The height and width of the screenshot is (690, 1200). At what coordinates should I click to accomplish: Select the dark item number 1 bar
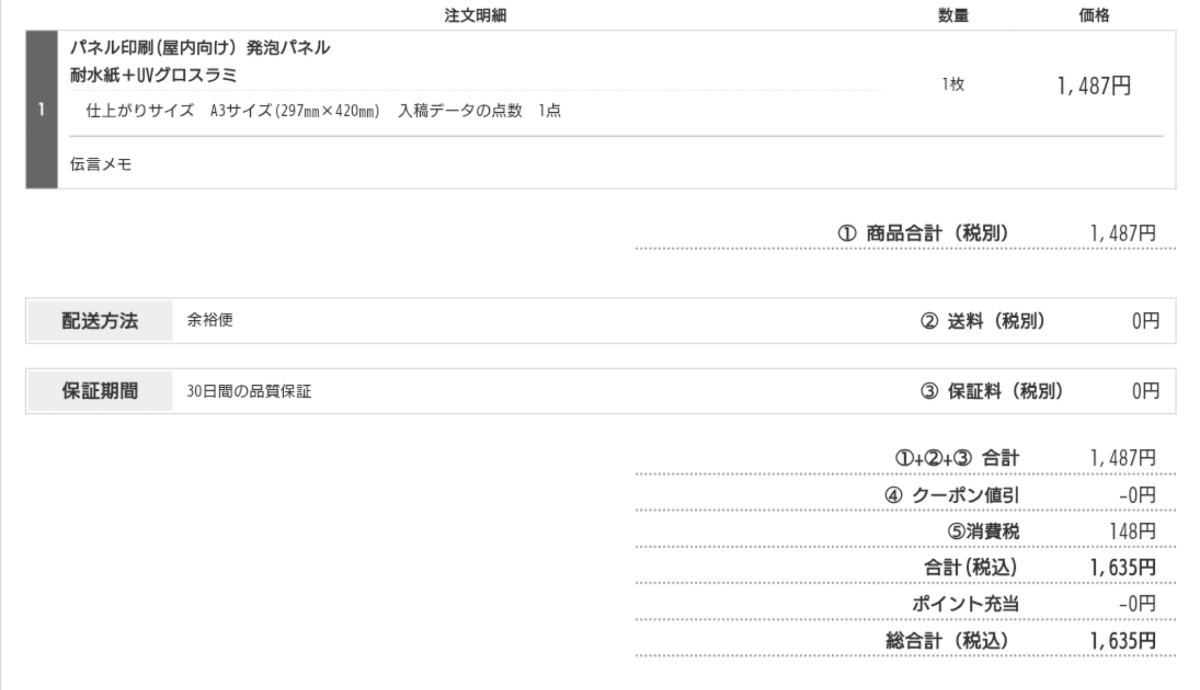click(x=42, y=110)
